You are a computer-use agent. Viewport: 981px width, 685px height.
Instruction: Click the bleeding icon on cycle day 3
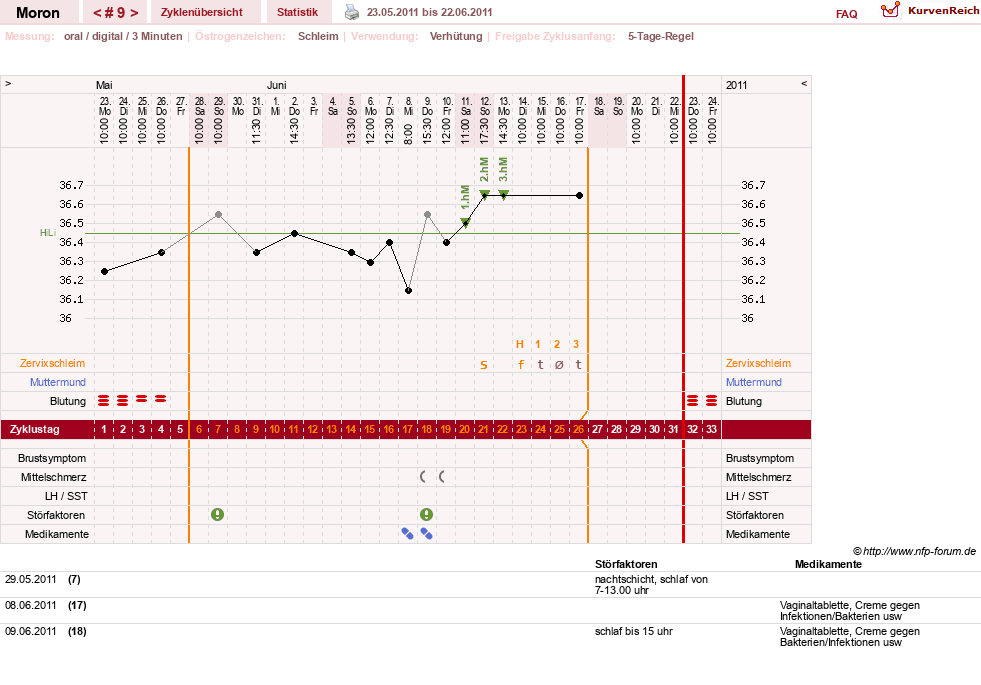coord(142,398)
